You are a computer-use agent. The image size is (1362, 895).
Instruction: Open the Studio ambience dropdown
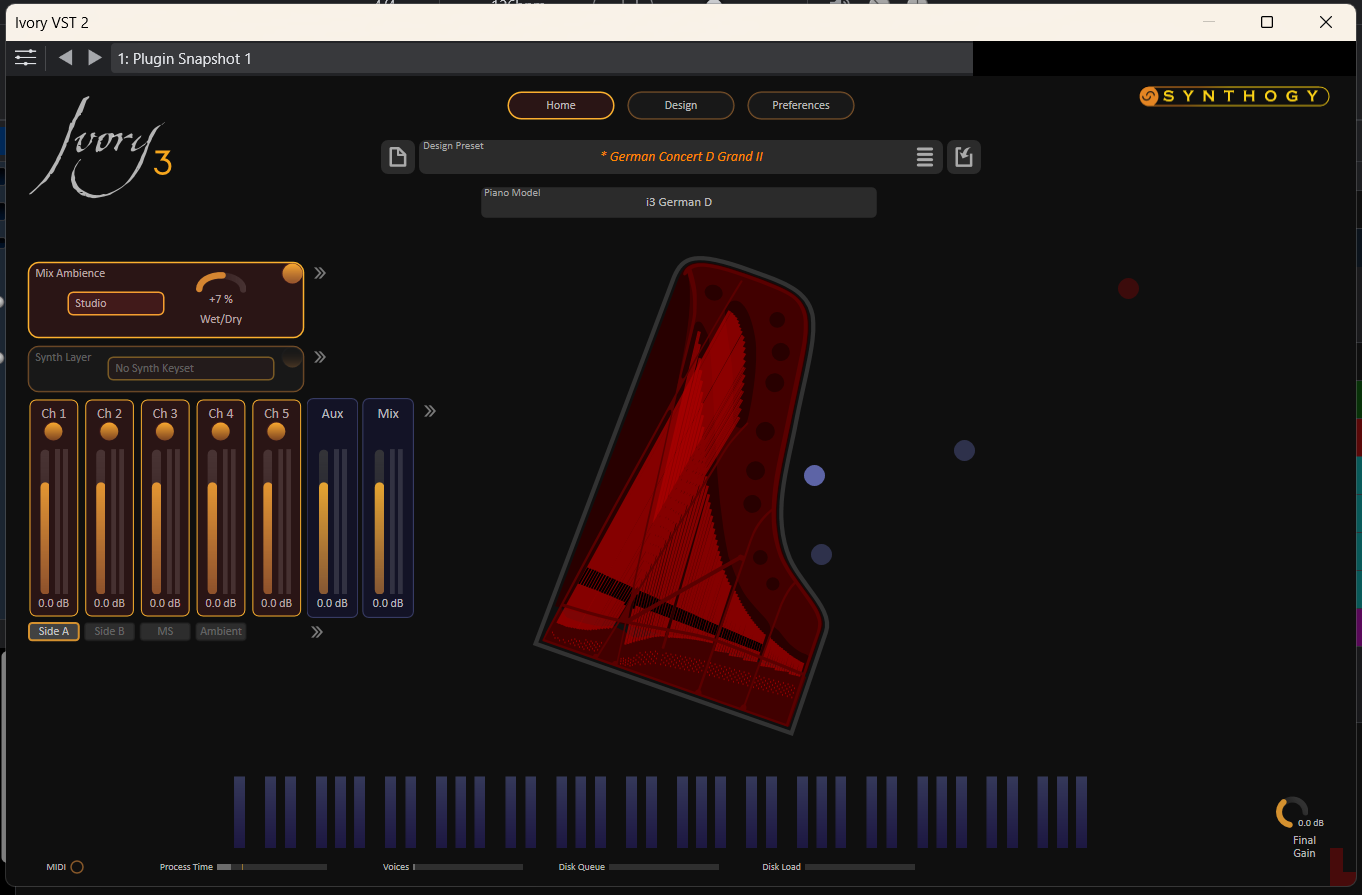(x=116, y=303)
